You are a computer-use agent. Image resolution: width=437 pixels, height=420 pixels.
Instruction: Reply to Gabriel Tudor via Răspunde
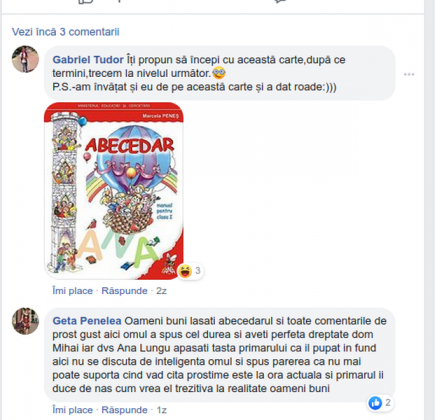[x=124, y=291]
